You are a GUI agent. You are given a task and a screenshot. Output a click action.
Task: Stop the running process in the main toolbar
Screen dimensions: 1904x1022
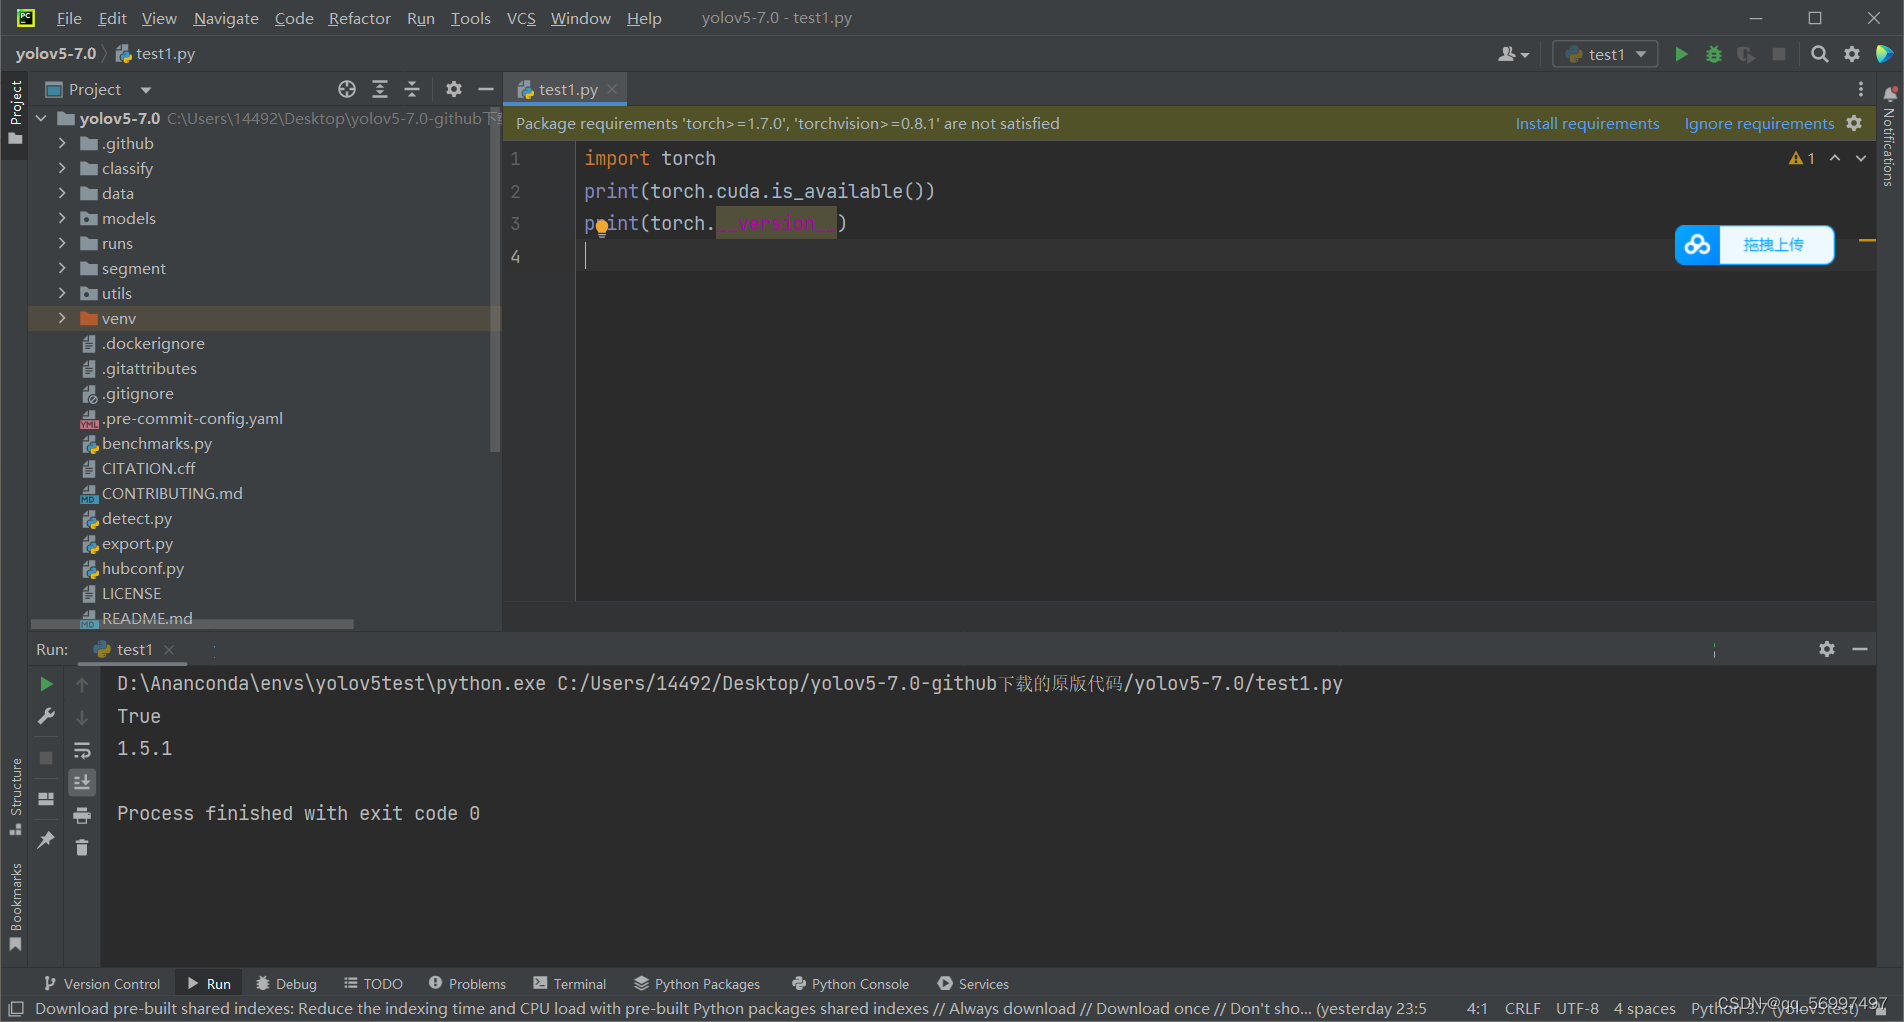click(1779, 54)
